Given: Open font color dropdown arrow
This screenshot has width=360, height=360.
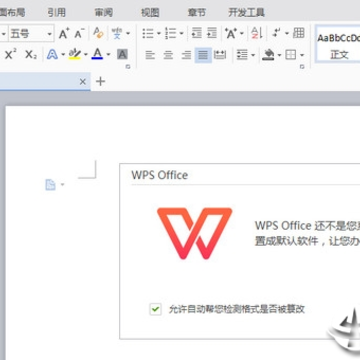Looking at the screenshot, I should (x=108, y=55).
